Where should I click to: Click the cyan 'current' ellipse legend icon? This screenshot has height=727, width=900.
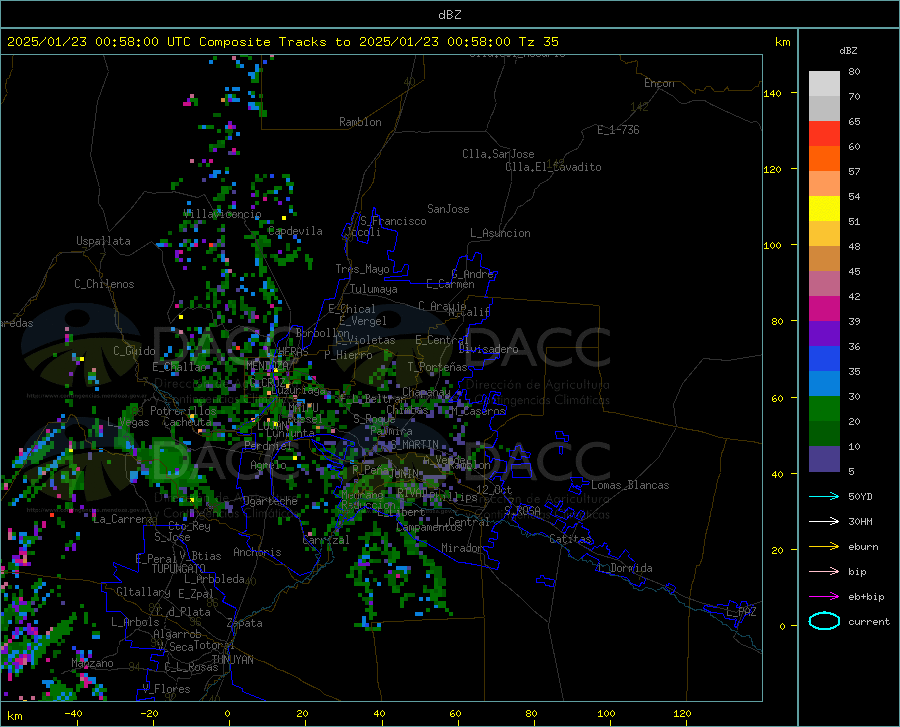[824, 621]
